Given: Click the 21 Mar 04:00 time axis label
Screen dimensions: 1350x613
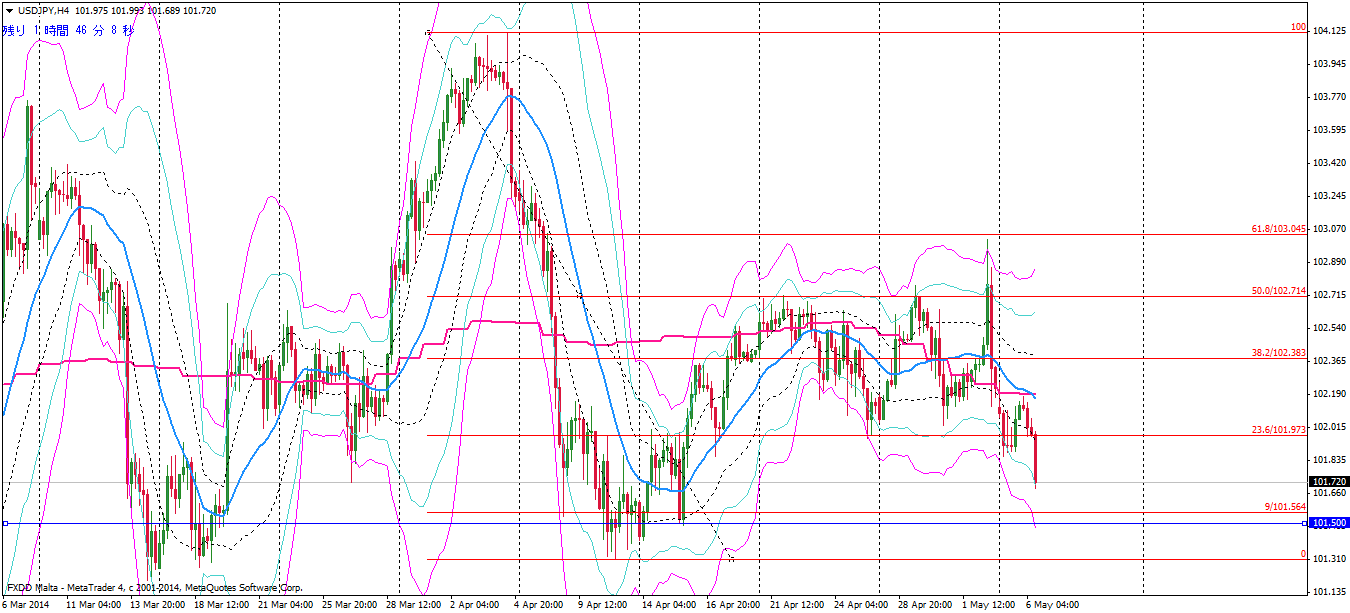Looking at the screenshot, I should coord(287,605).
